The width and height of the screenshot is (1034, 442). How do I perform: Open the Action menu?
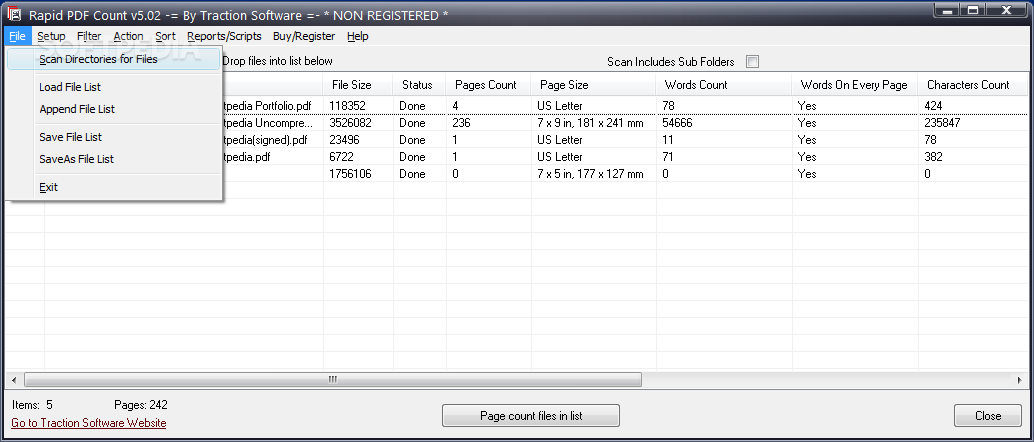point(128,36)
